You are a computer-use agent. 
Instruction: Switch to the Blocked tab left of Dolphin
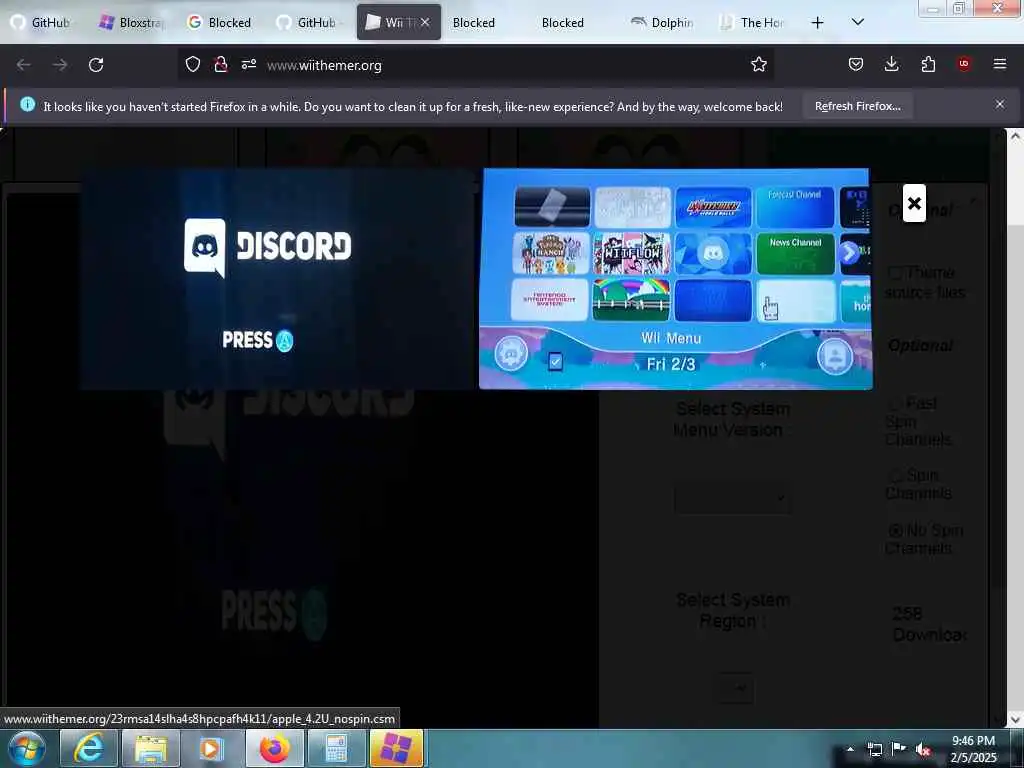562,22
